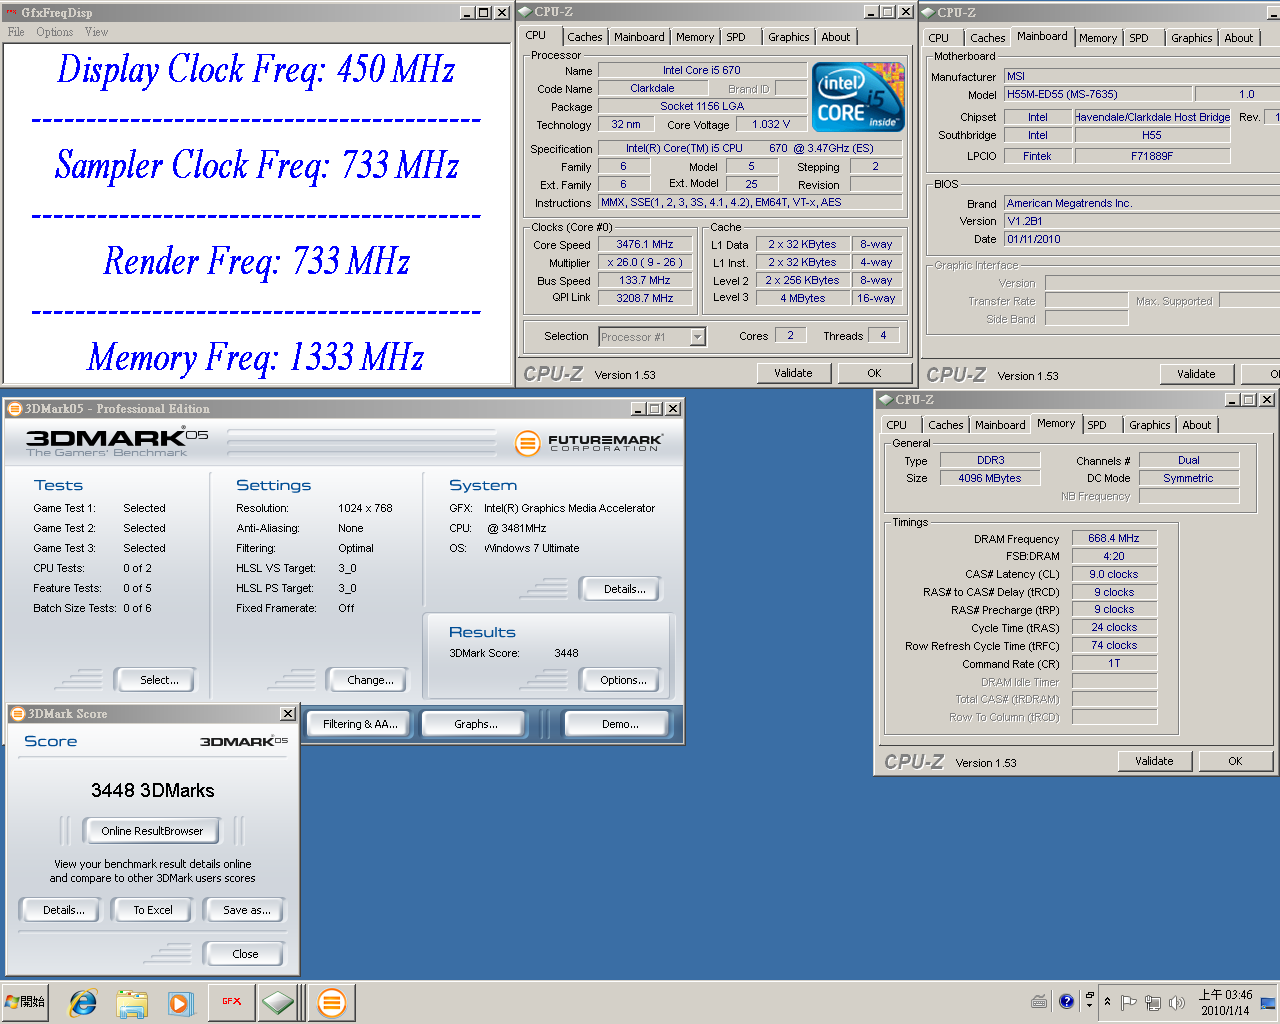Image resolution: width=1280 pixels, height=1024 pixels.
Task: Open CPU tab in Motherboard CPU-Z window
Action: coord(939,38)
